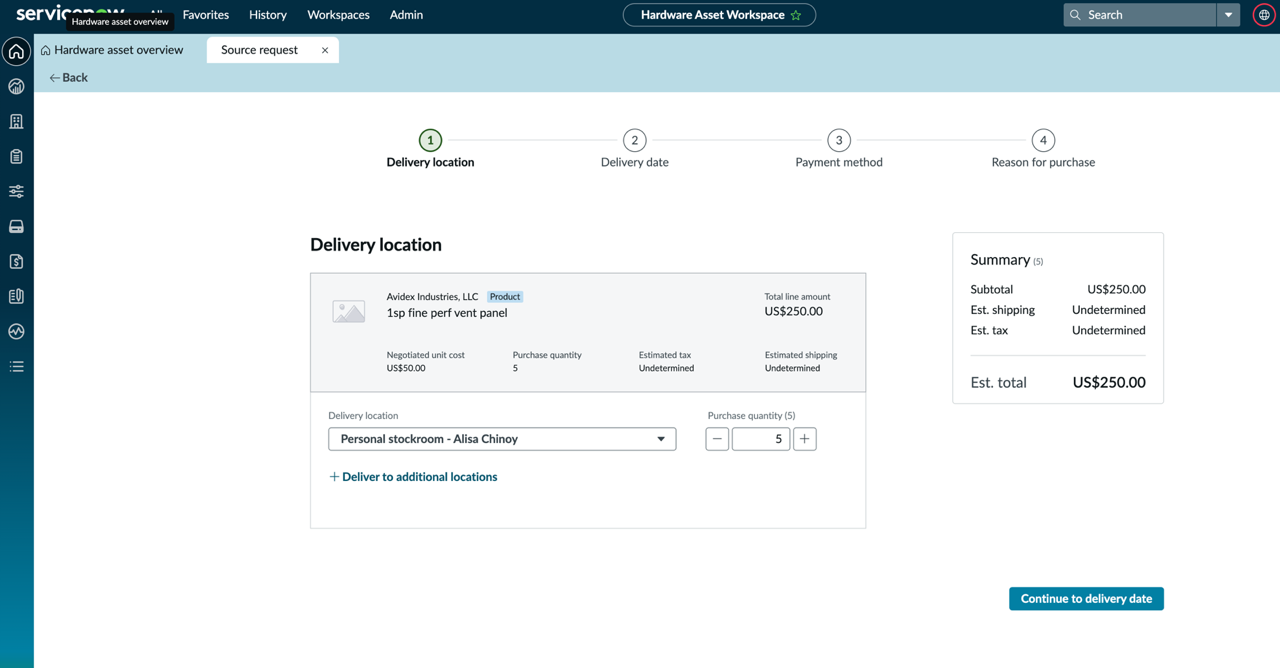This screenshot has height=668, width=1280.
Task: Open the History menu
Action: click(268, 15)
